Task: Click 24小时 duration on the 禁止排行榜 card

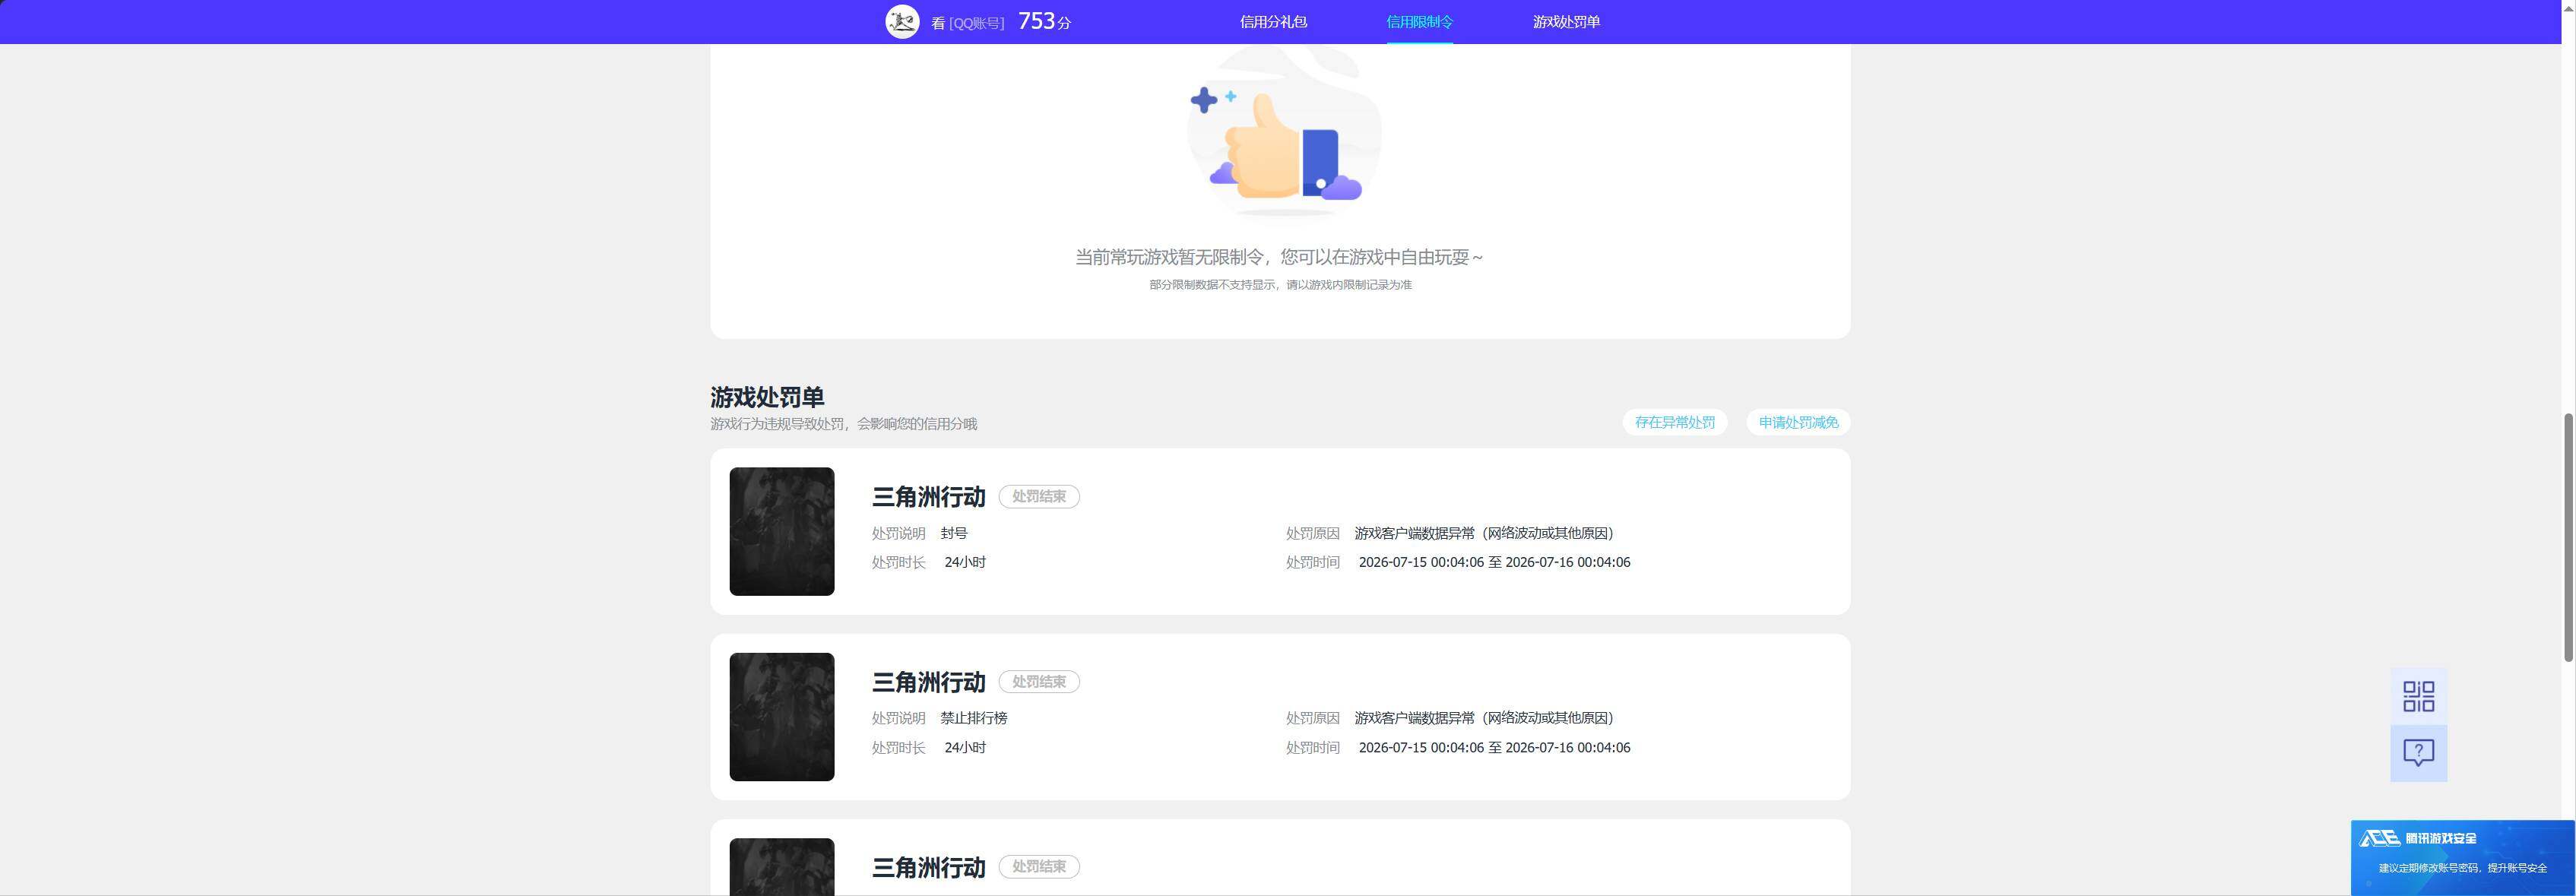Action: coord(964,748)
